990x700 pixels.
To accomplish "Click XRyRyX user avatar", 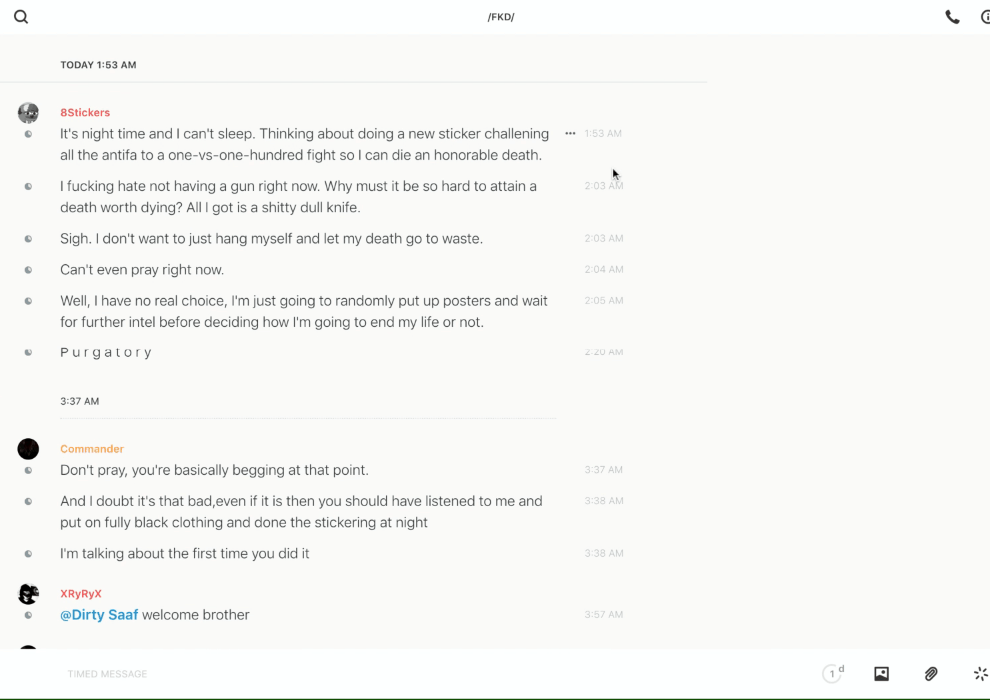I will pos(28,594).
